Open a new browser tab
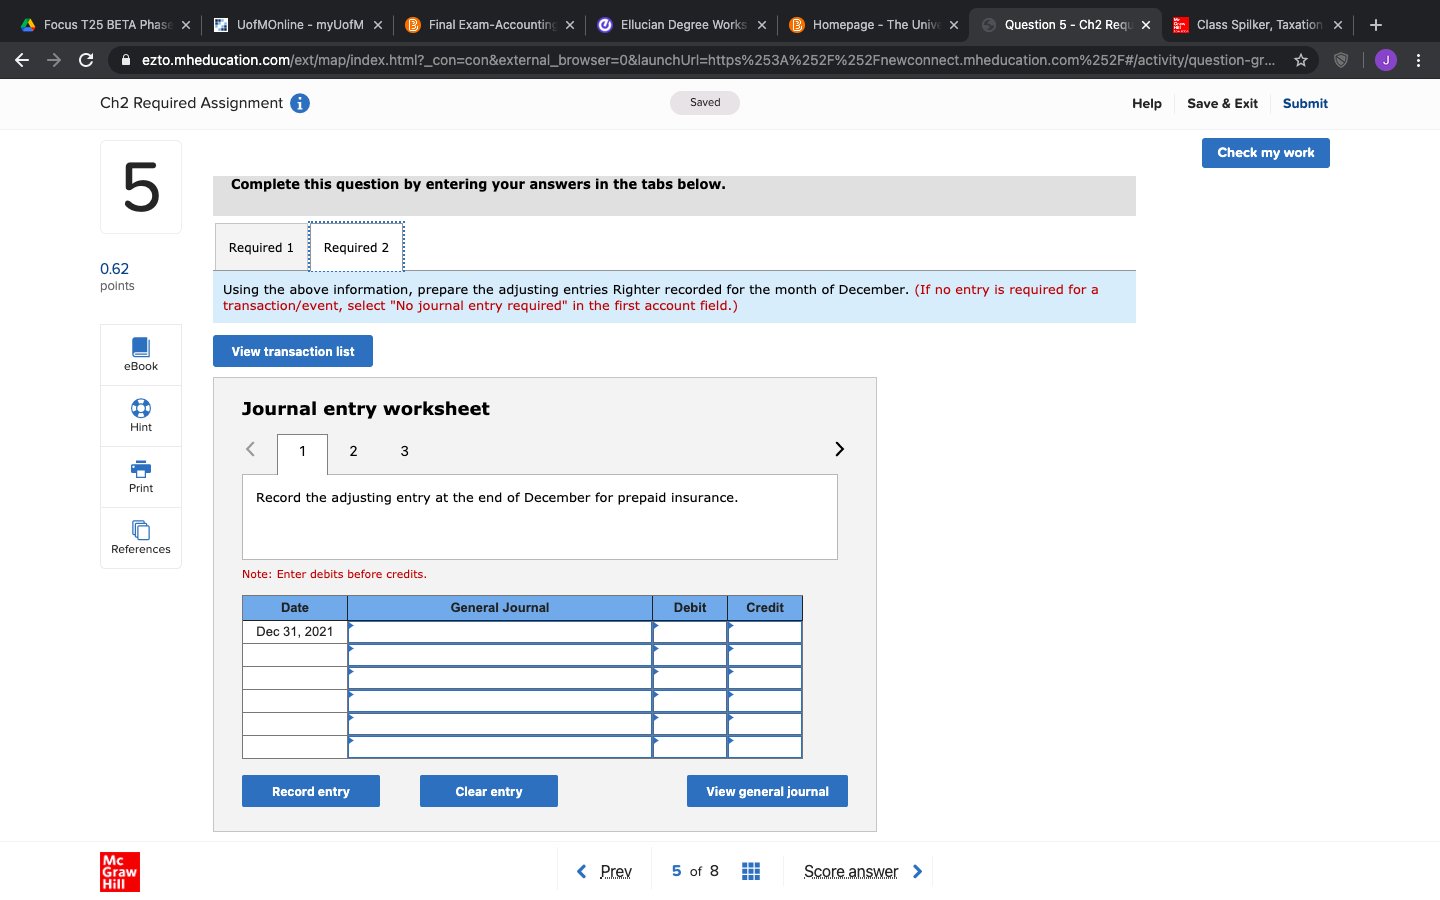 (1376, 25)
